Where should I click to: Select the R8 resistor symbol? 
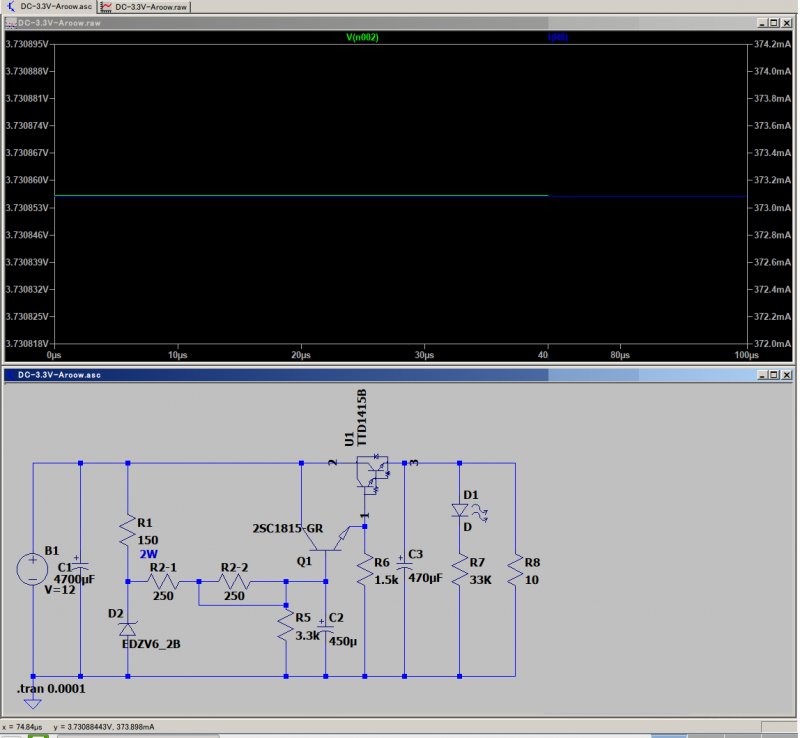tap(514, 571)
